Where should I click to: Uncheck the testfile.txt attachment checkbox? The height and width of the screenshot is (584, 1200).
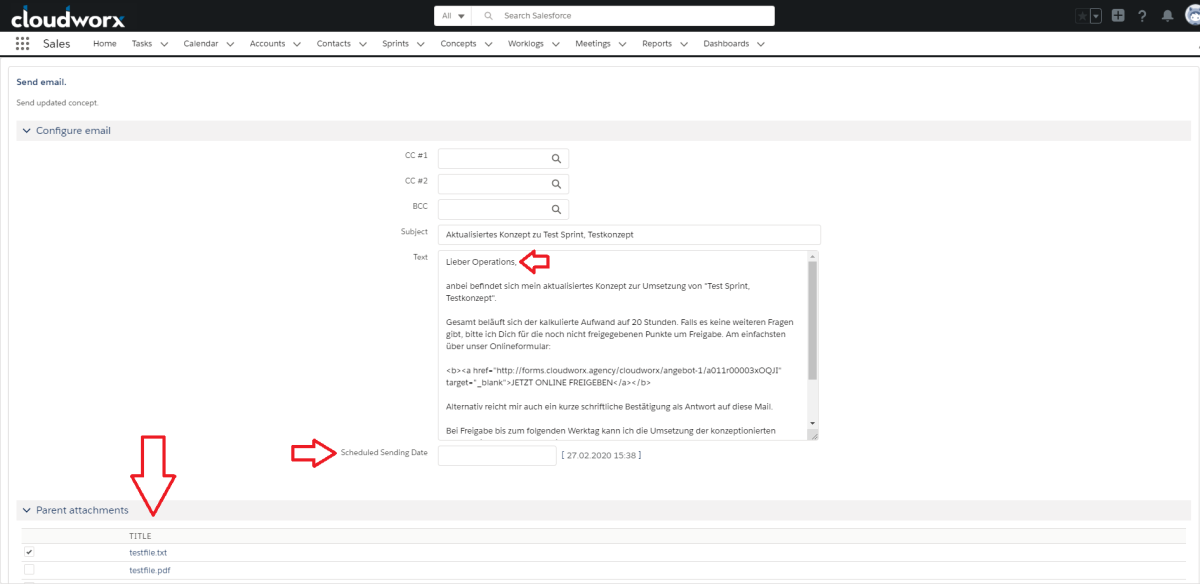(x=29, y=551)
